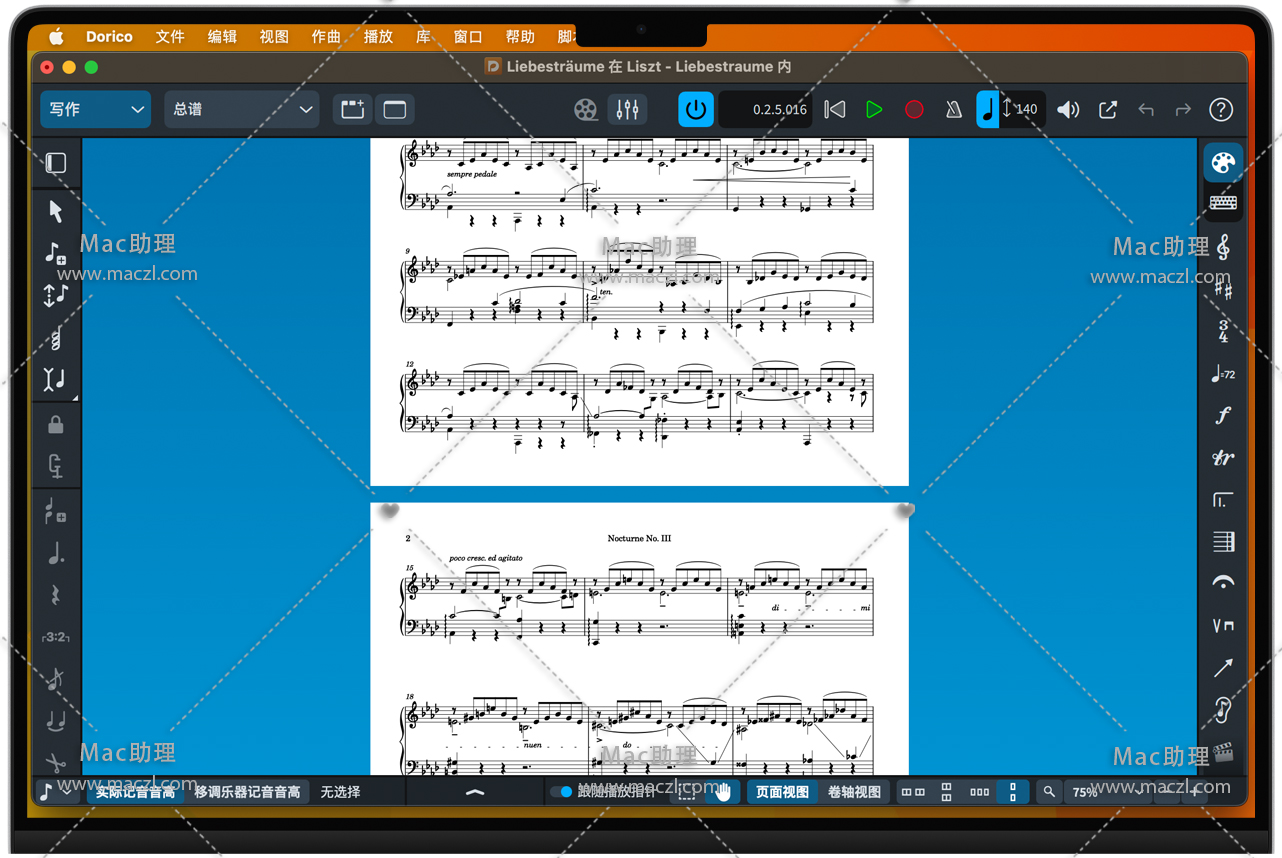Toggle Lock to Duration padlock
The image size is (1282, 858).
click(x=56, y=424)
